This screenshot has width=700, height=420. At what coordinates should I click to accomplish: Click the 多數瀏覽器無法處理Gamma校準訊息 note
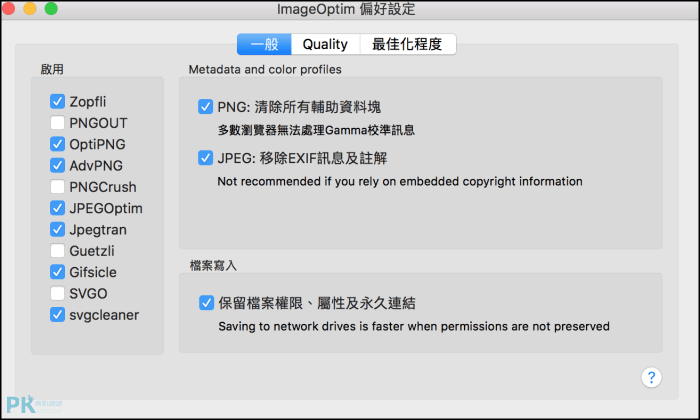tap(316, 130)
